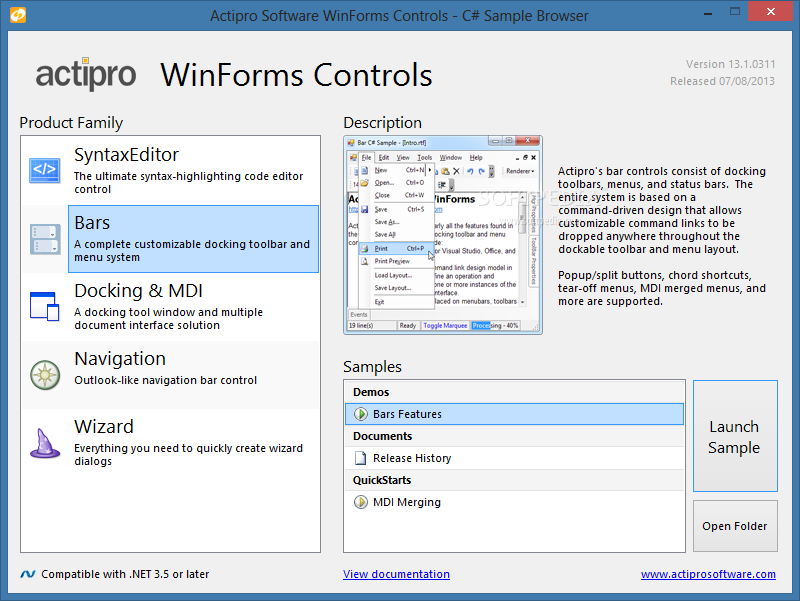Minimize the Sample Browser window
This screenshot has height=601, width=800.
[708, 13]
